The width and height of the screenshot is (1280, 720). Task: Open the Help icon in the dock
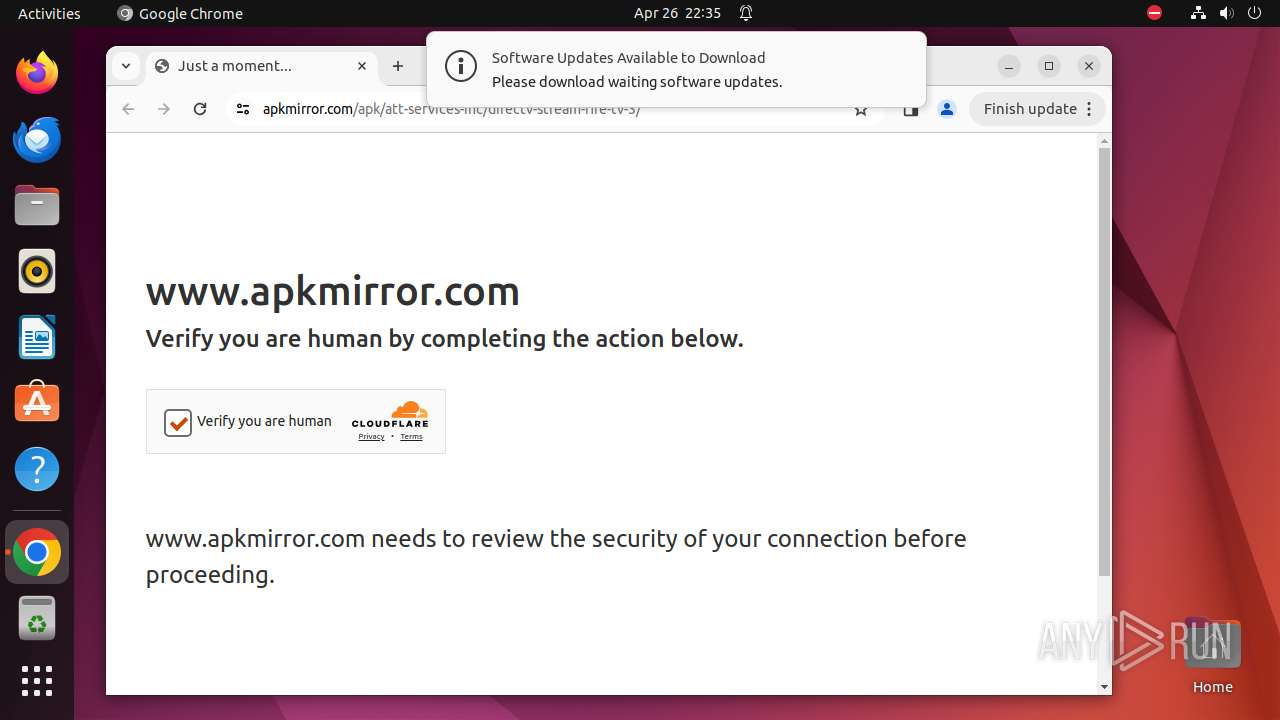(37, 469)
